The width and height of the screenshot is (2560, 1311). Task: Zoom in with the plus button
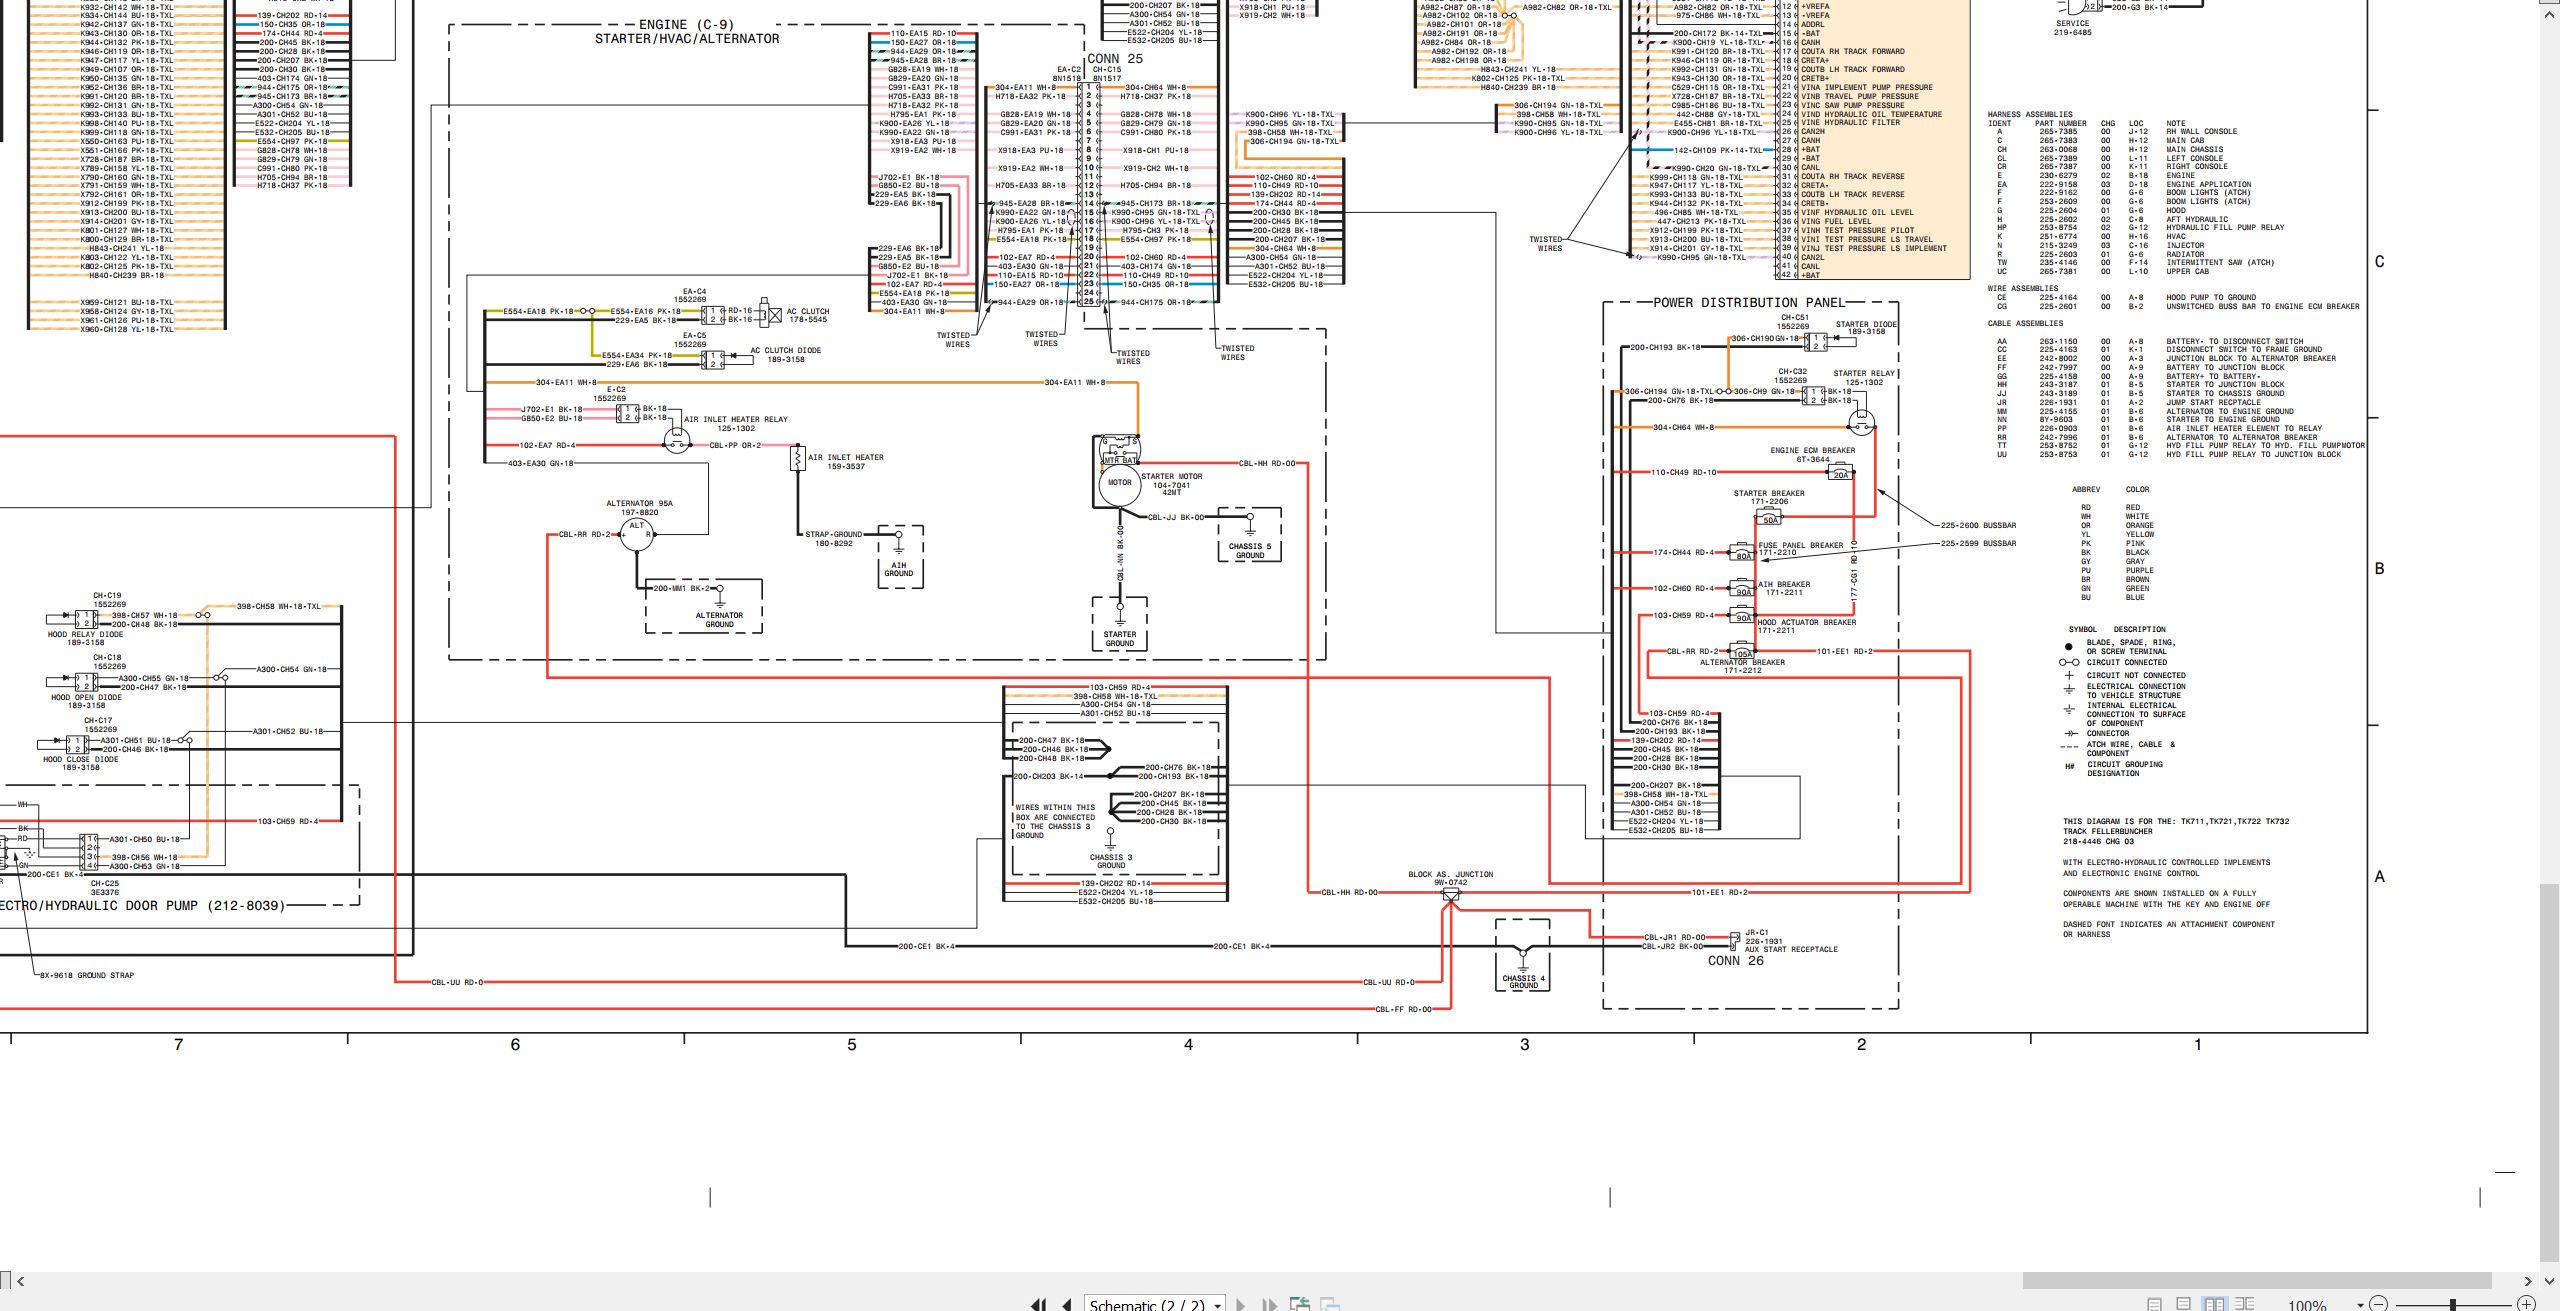pos(2525,1303)
